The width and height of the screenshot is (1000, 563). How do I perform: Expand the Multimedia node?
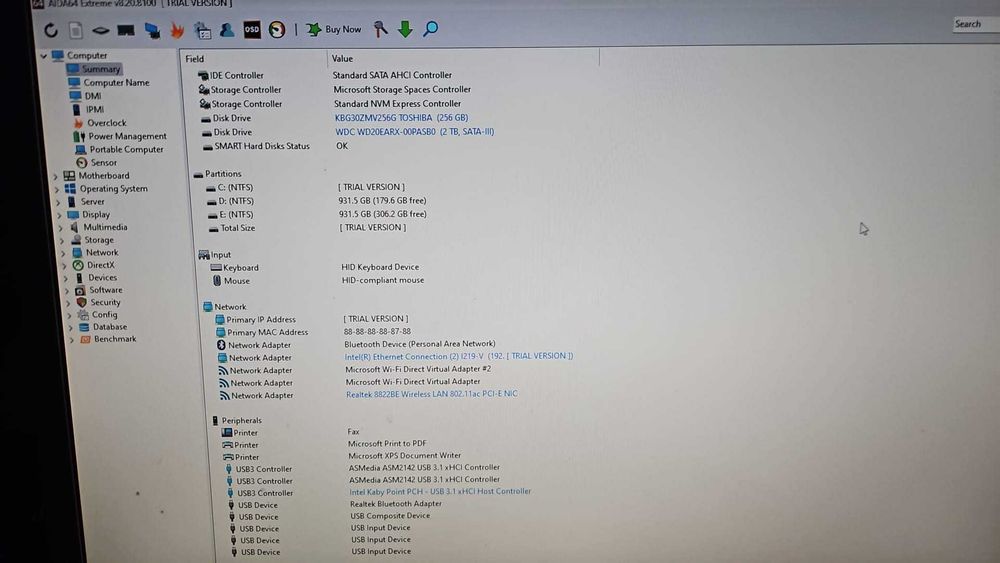61,228
